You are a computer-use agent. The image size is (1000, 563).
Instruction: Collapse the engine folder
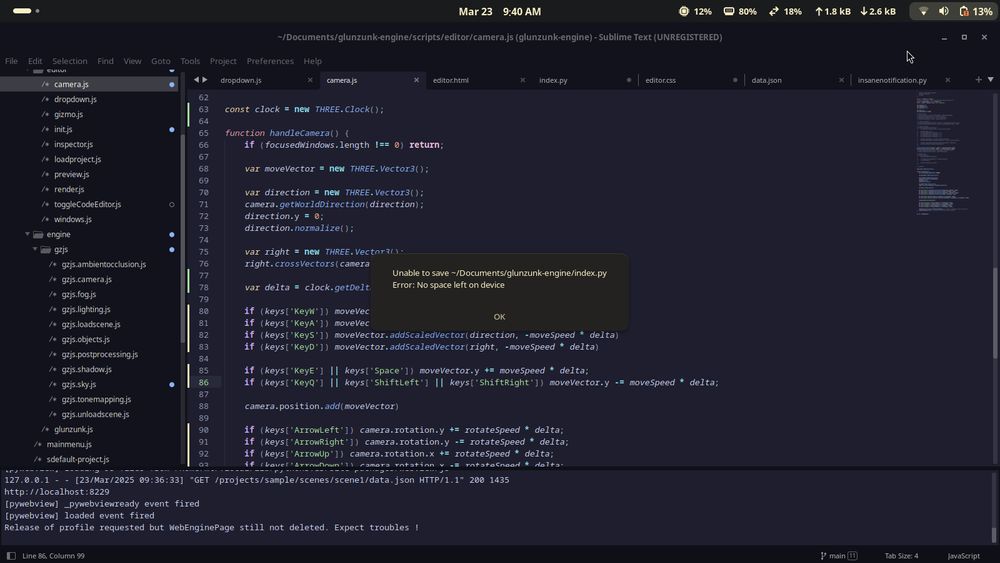pyautogui.click(x=27, y=235)
